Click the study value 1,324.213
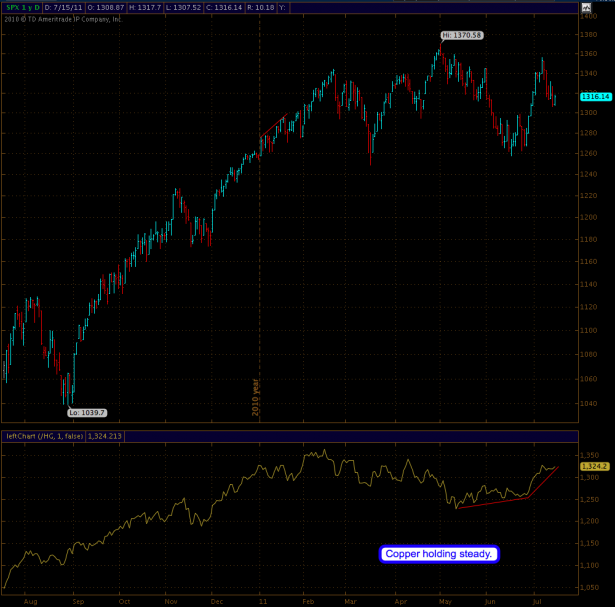The width and height of the screenshot is (615, 607). (104, 436)
